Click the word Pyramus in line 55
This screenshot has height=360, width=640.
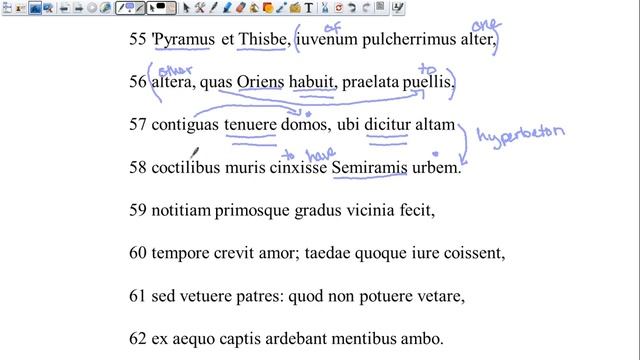pos(184,40)
